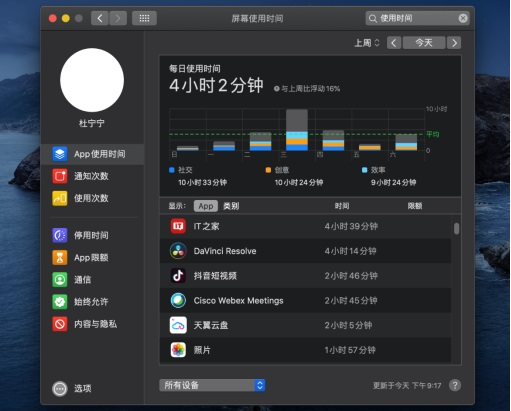The image size is (511, 411).
Task: Click the 使用时间 search field
Action: (x=418, y=18)
